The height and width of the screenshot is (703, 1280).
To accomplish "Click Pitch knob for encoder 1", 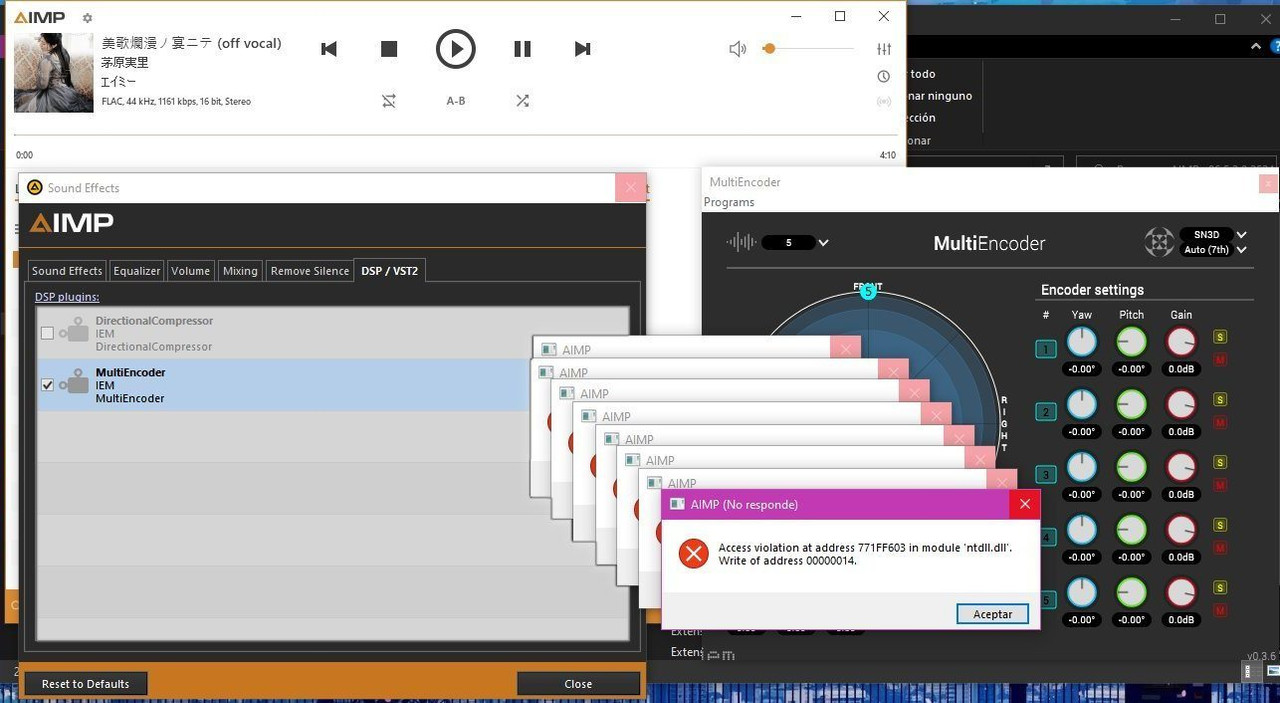I will 1131,342.
